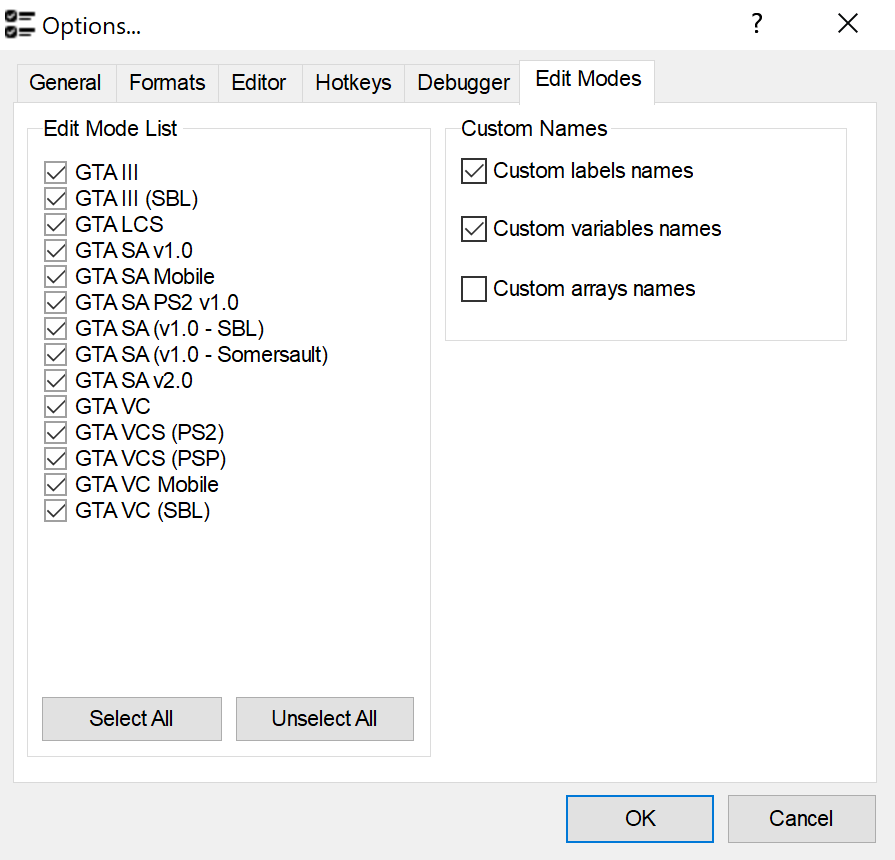Open the Formats tab
This screenshot has height=860, width=895.
point(167,83)
